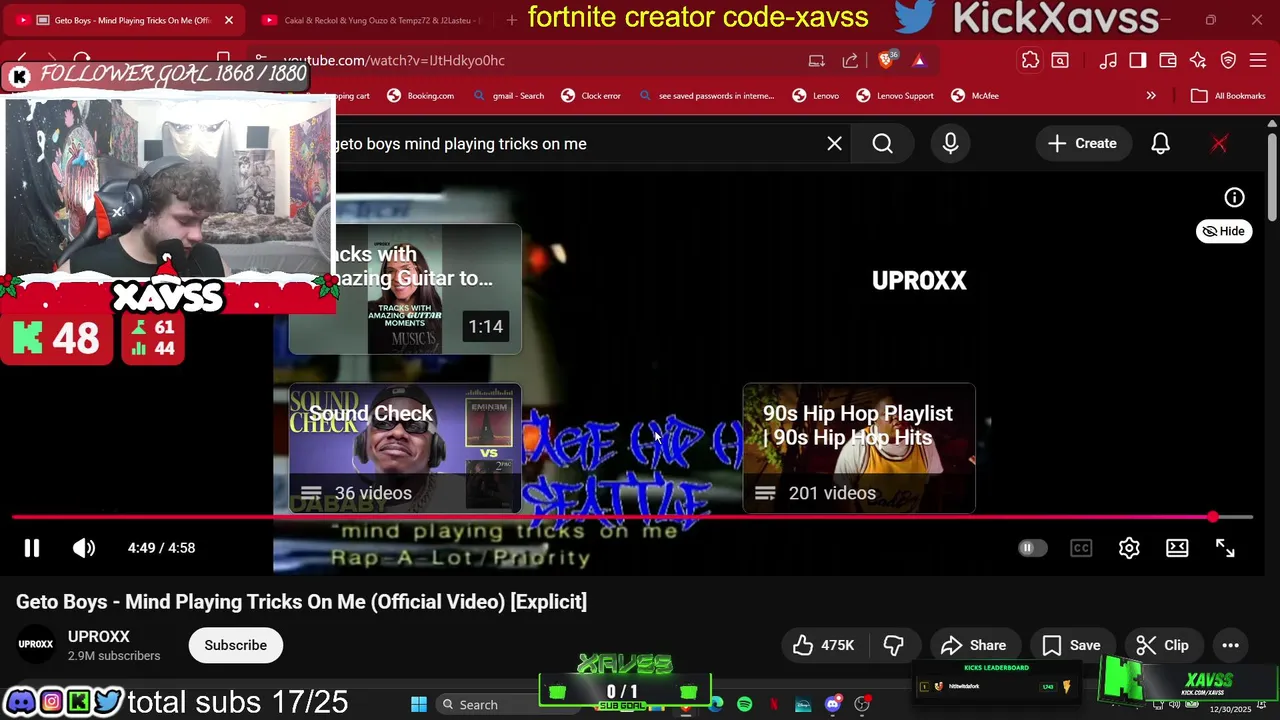Toggle the browser sidebar panel
The height and width of the screenshot is (720, 1280).
(x=1138, y=60)
